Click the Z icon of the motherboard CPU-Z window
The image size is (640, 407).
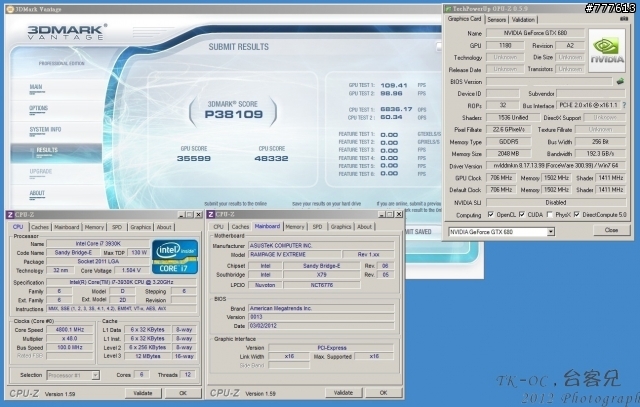click(211, 214)
